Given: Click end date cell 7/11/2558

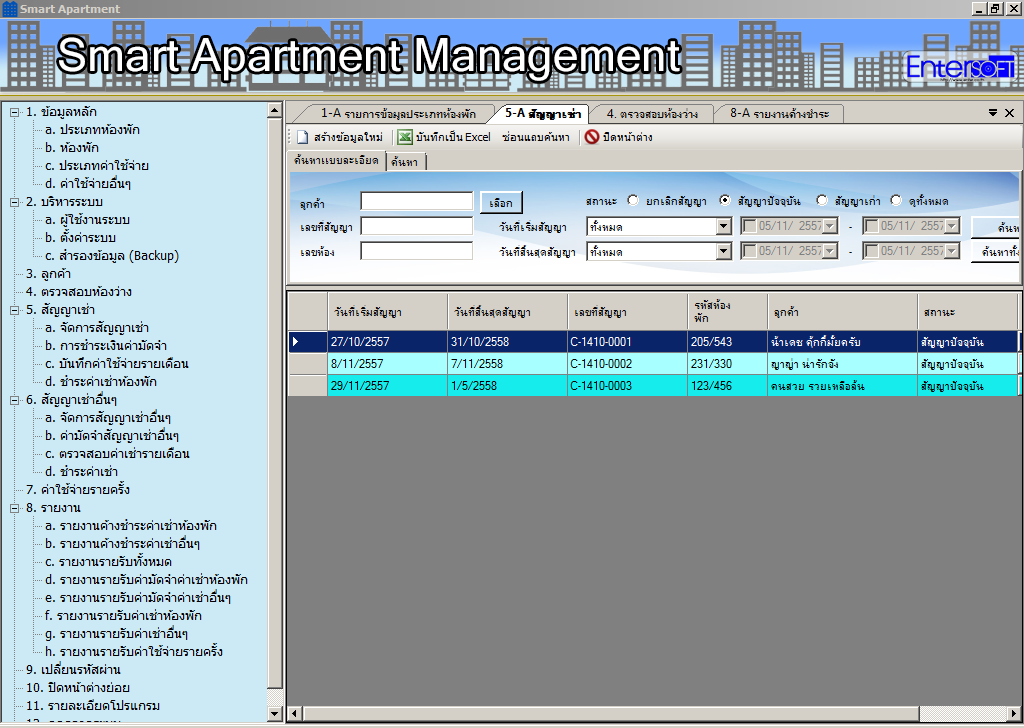Looking at the screenshot, I should [507, 364].
